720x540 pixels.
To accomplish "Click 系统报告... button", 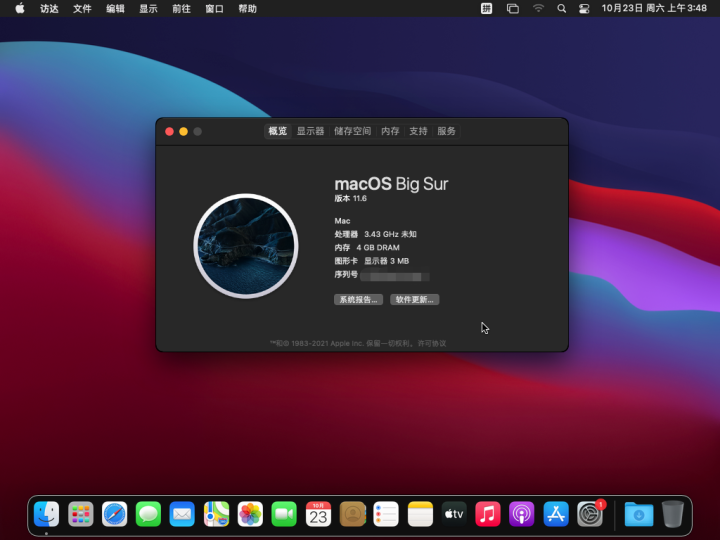I will 358,300.
